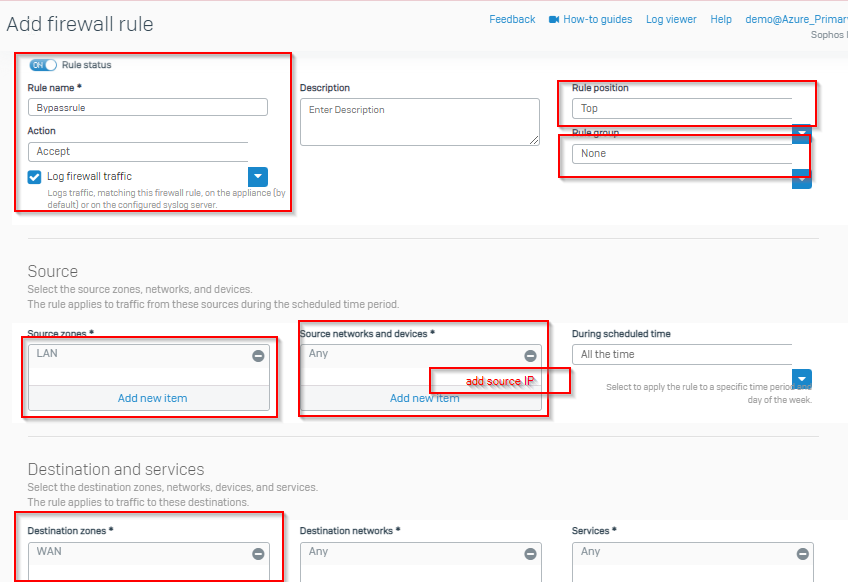
Task: Add new item to Source networks
Action: (425, 398)
